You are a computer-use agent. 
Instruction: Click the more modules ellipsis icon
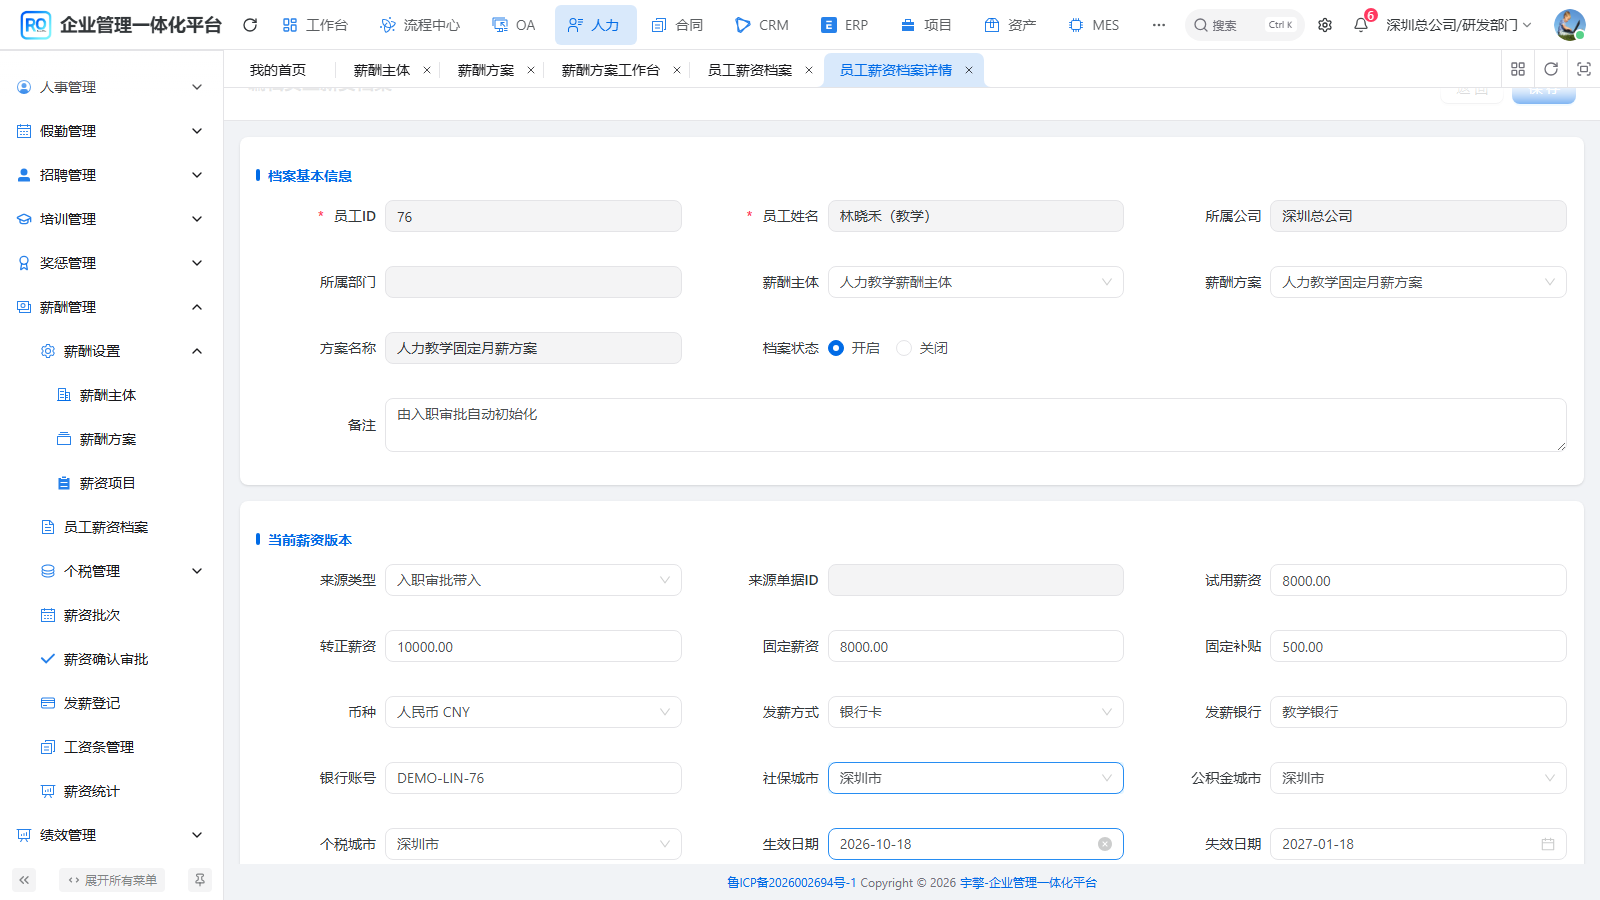point(1159,25)
